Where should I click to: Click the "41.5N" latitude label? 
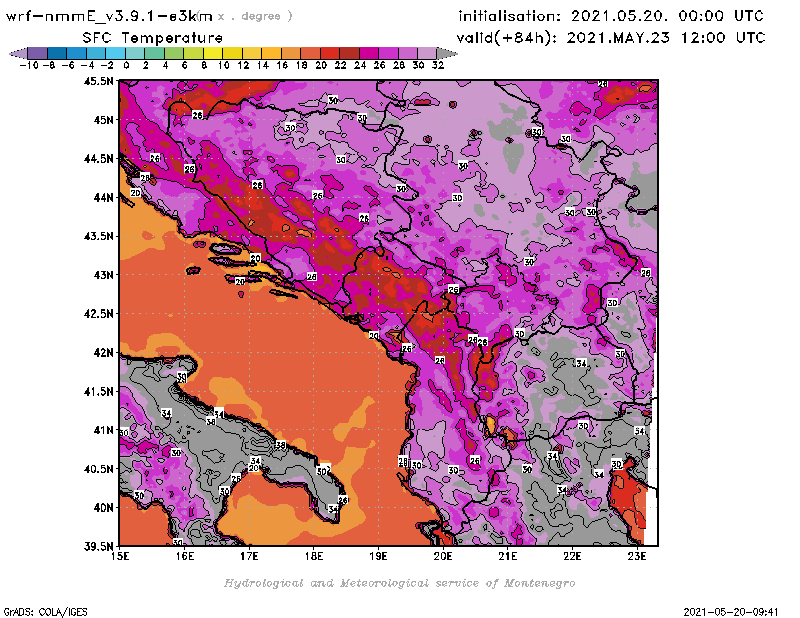(x=99, y=391)
